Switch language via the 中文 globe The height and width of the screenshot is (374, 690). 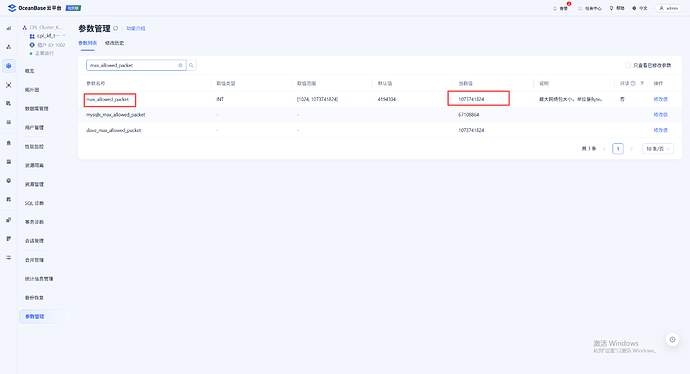pos(640,8)
